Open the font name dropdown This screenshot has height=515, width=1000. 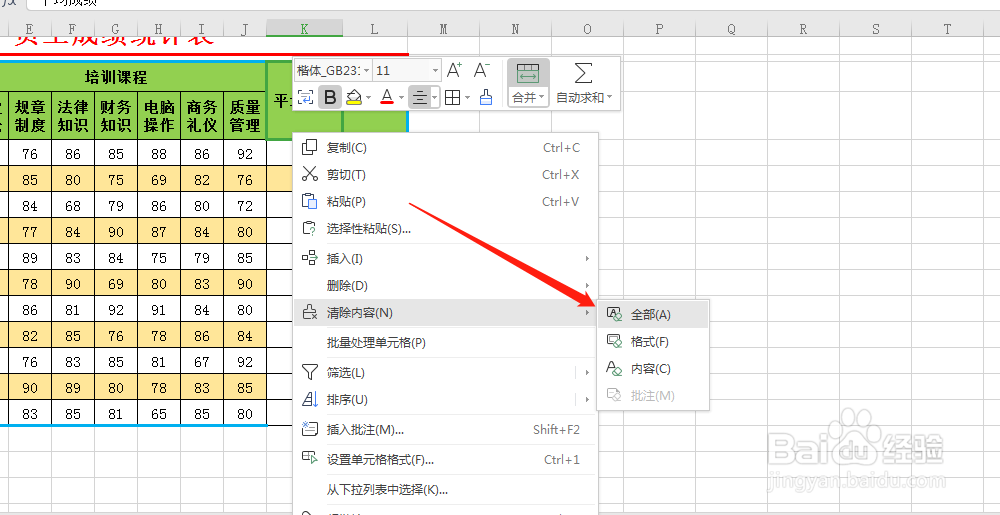click(367, 70)
